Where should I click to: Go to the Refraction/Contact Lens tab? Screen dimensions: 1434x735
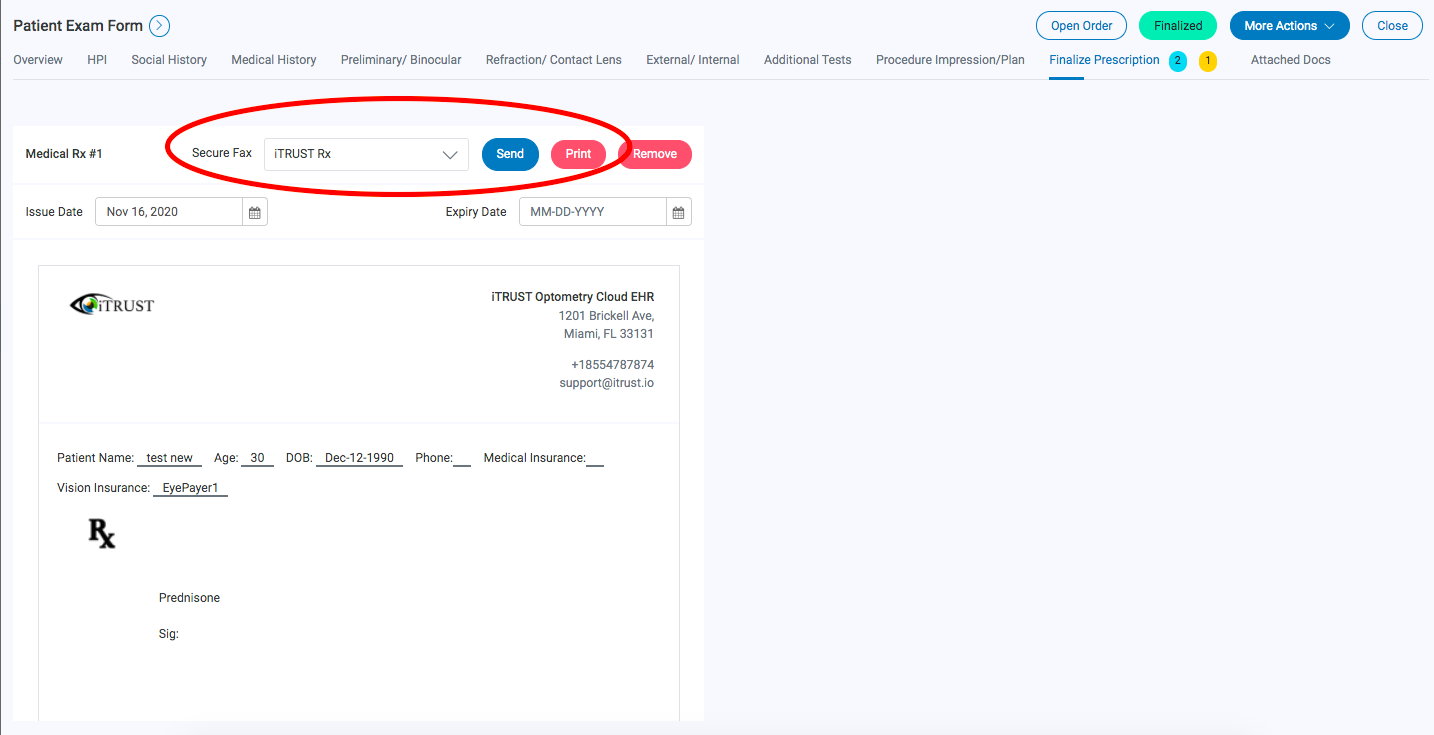tap(553, 60)
